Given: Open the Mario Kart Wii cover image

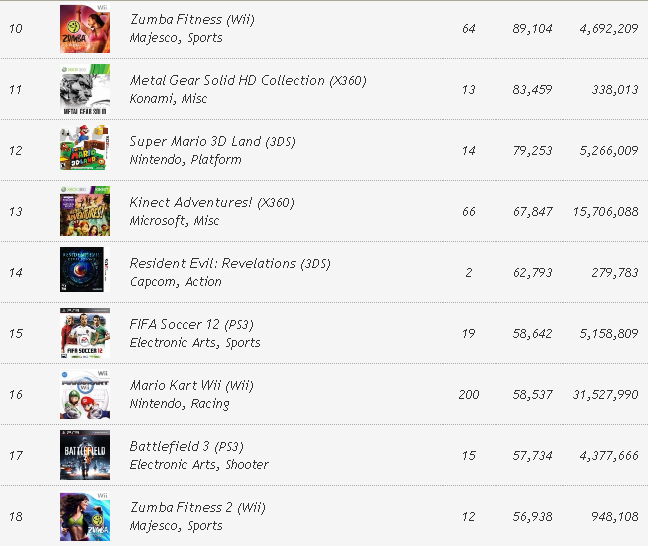Looking at the screenshot, I should click(84, 394).
